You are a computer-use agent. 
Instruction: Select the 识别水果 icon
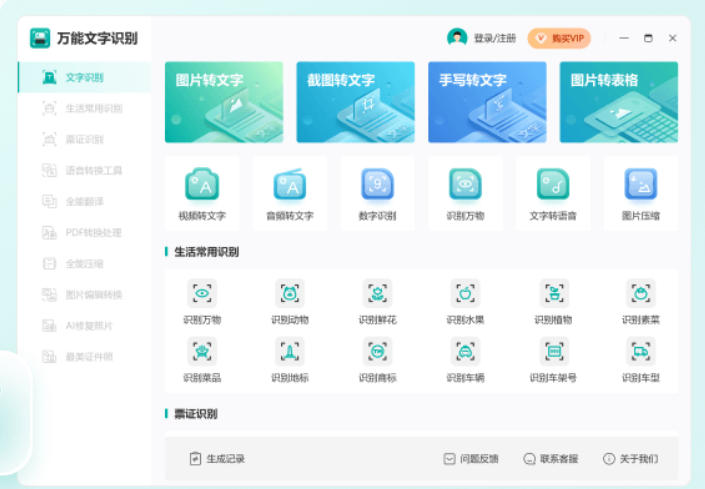point(465,293)
